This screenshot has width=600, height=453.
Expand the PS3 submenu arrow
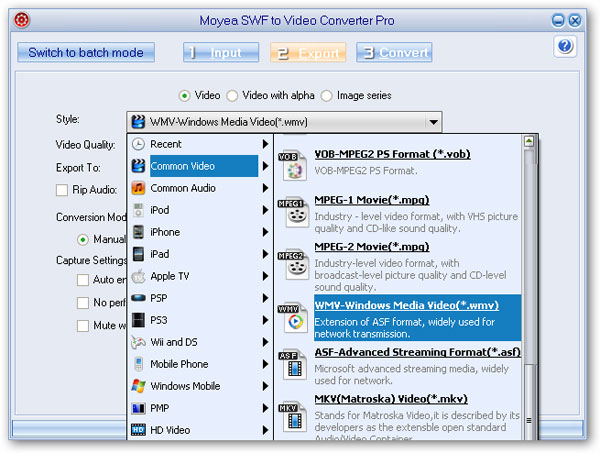point(265,320)
